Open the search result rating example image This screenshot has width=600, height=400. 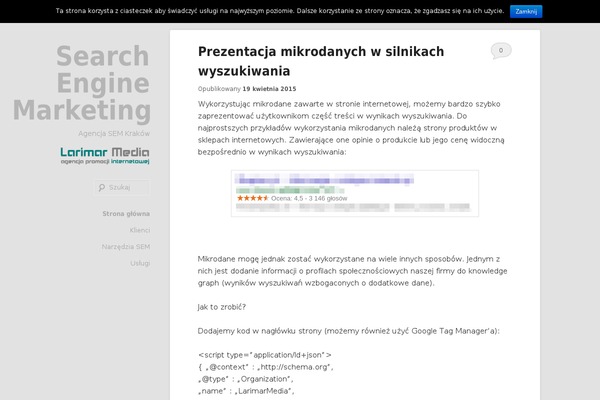(x=355, y=193)
